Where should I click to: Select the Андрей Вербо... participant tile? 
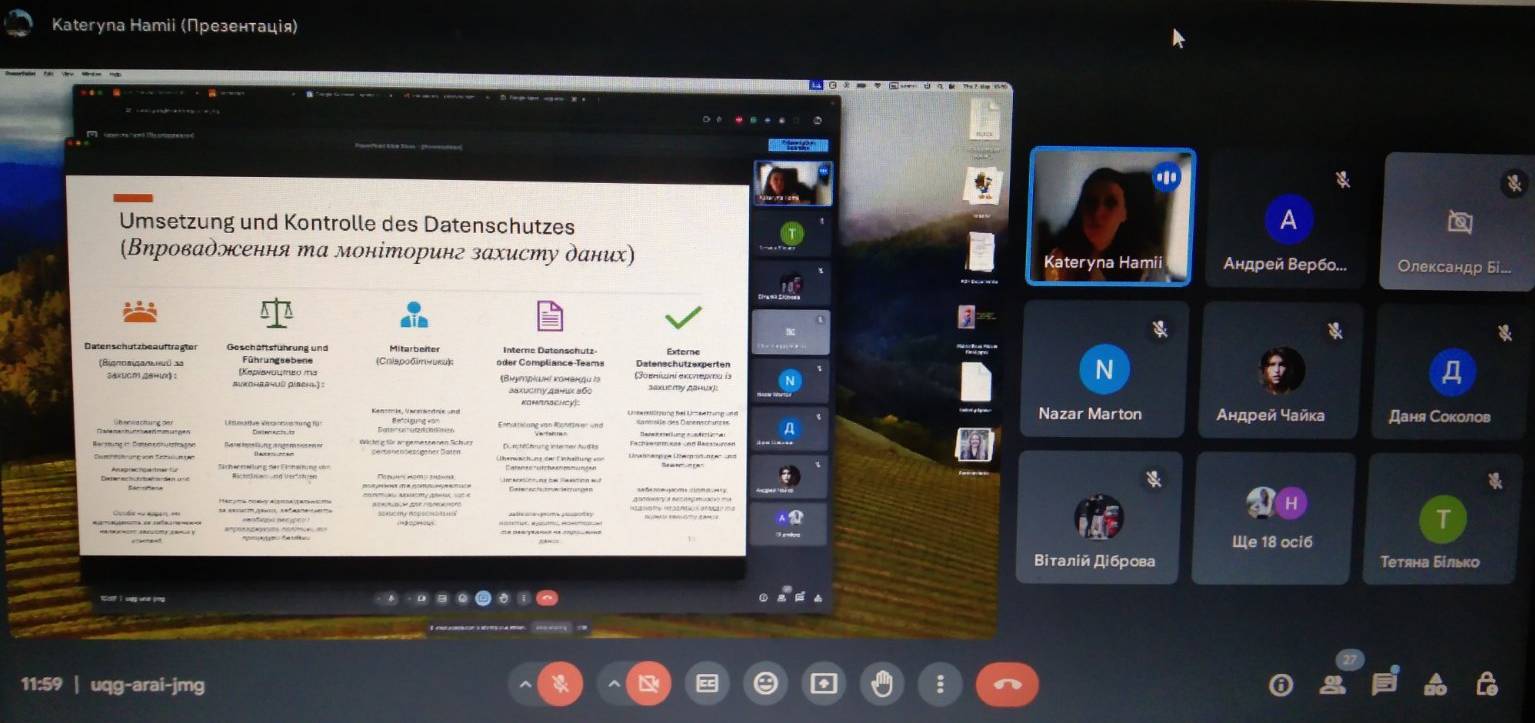1284,219
